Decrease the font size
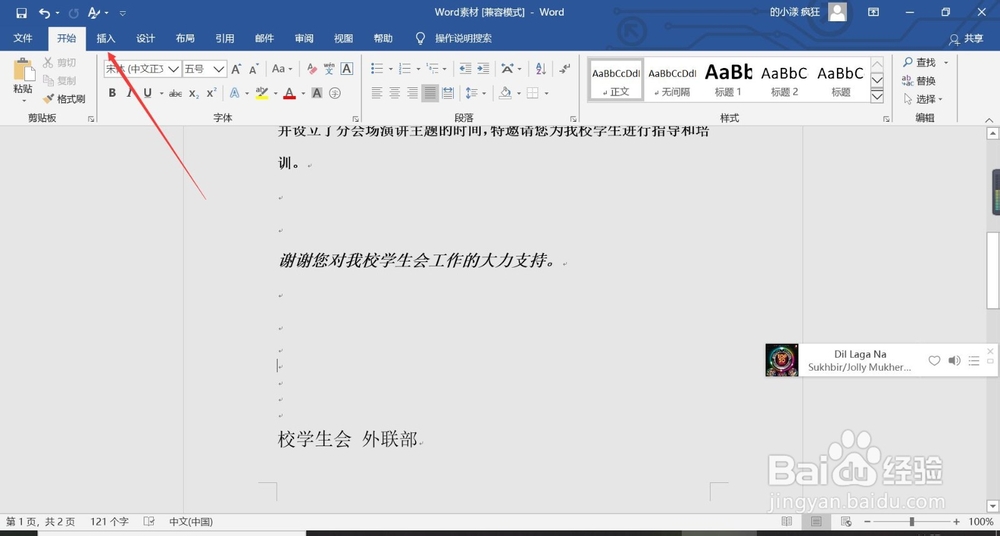The image size is (1000, 536). [x=254, y=69]
